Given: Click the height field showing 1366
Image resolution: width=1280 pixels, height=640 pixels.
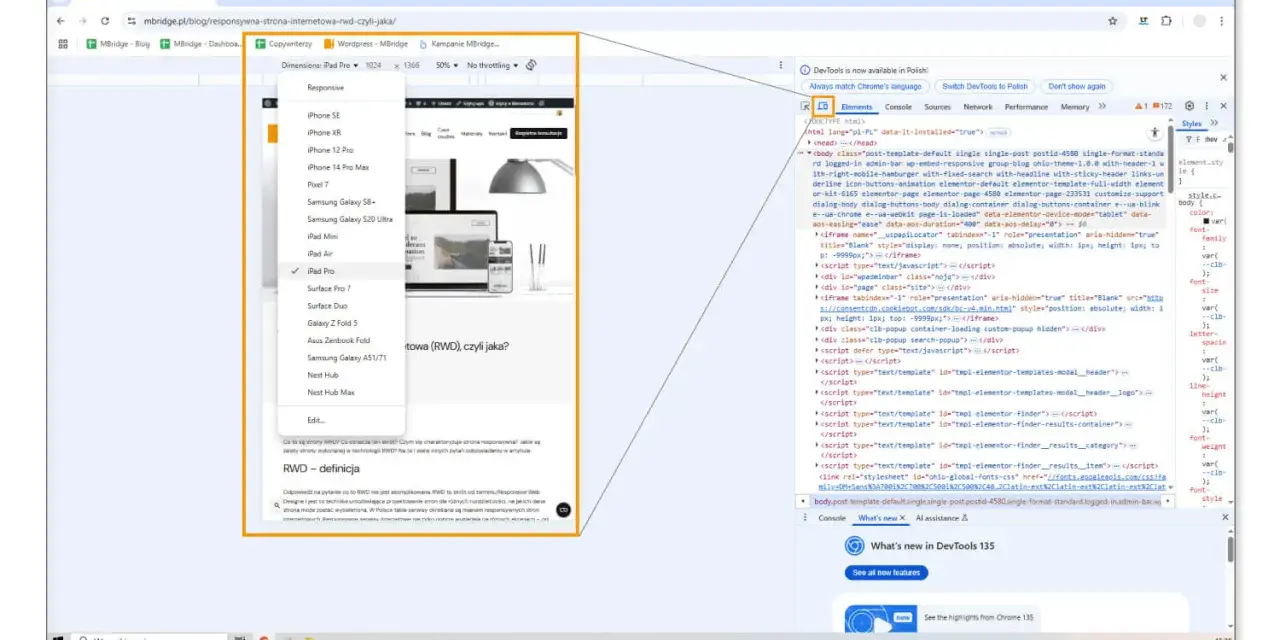Looking at the screenshot, I should (411, 65).
